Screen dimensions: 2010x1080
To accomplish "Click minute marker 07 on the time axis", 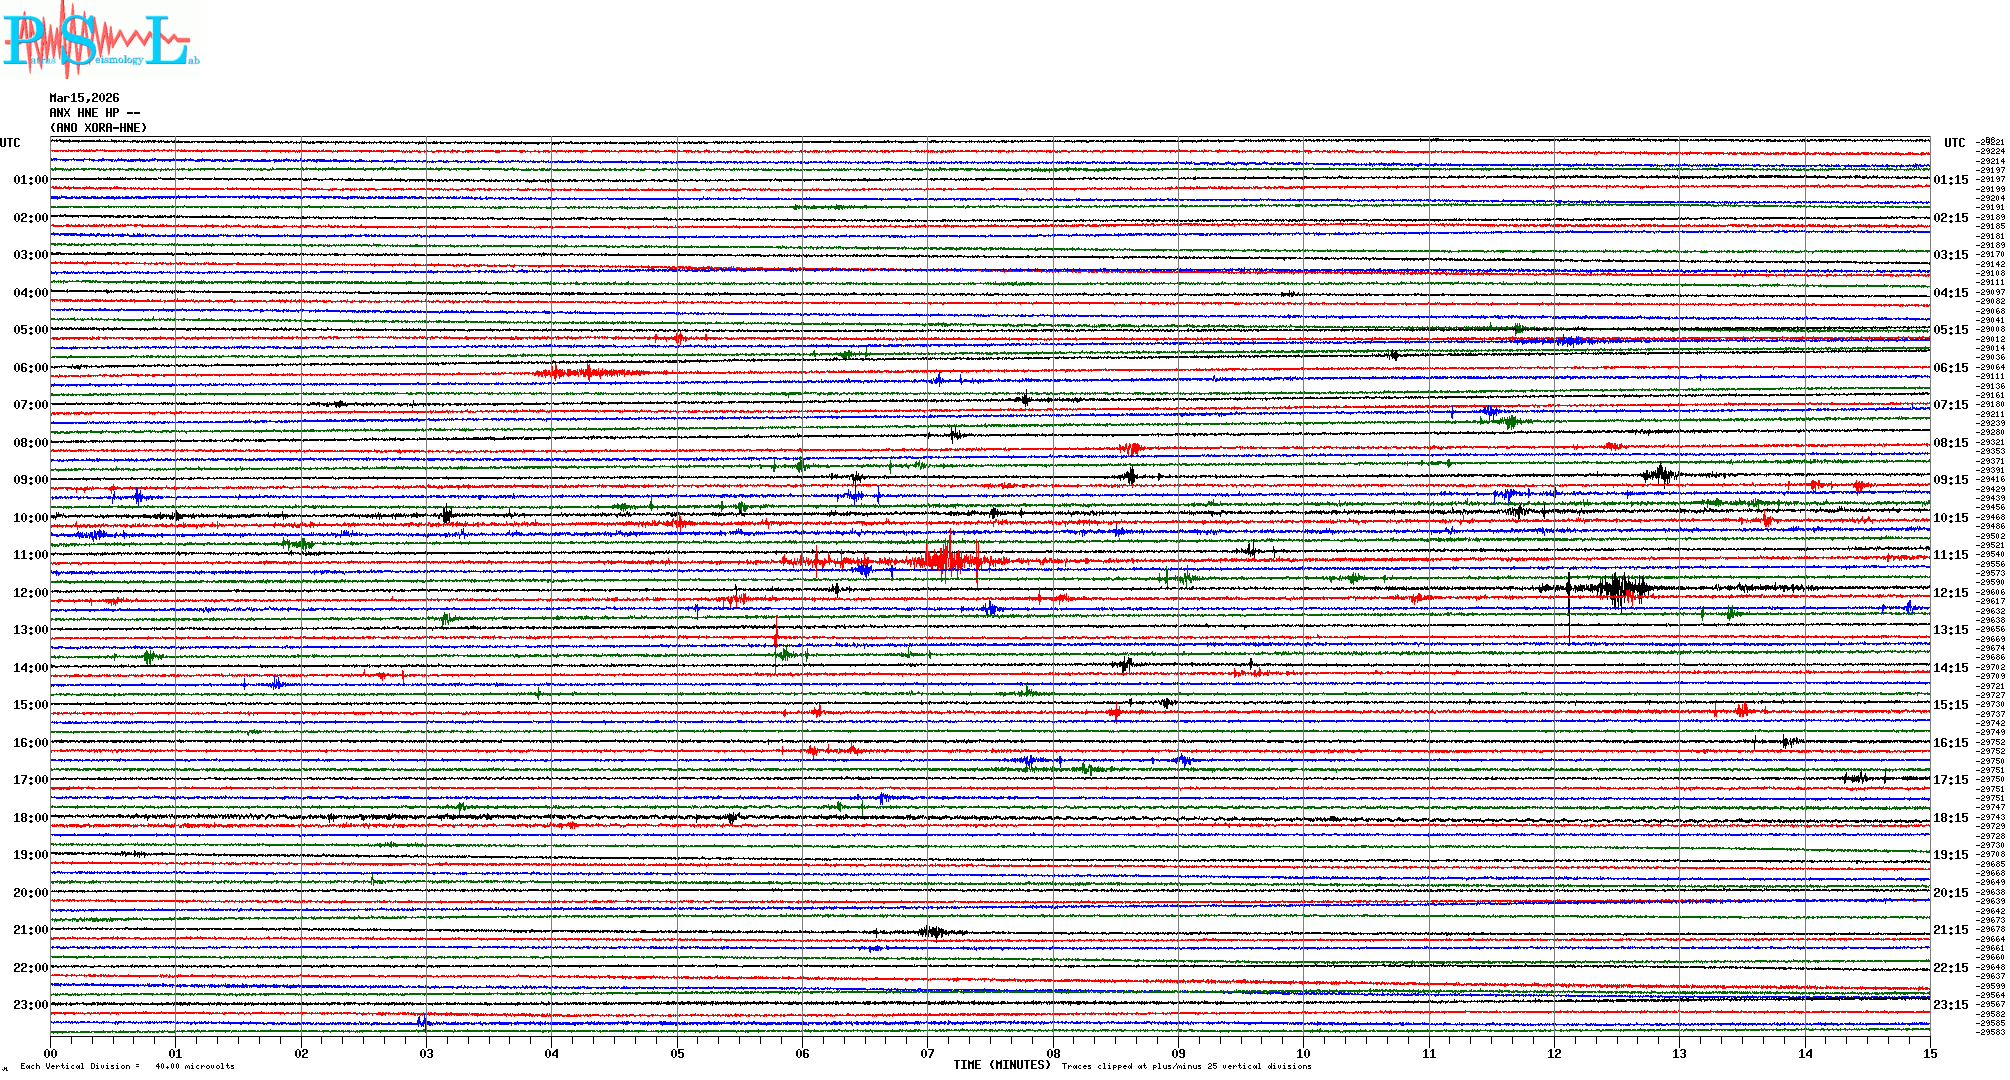I will 927,1053.
